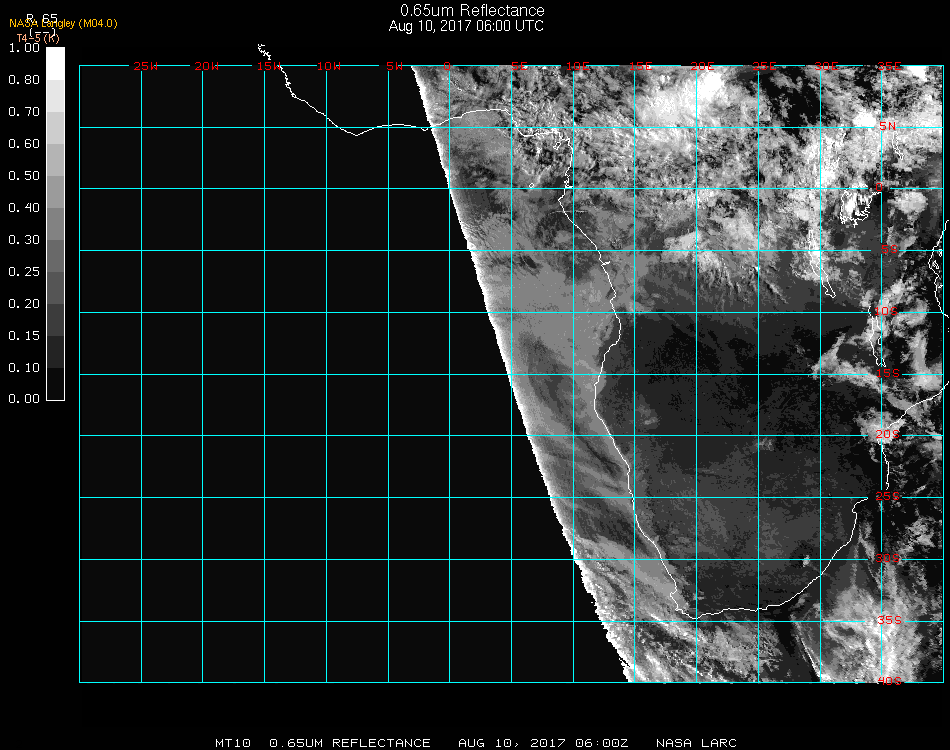Click the 0.10 colorbar label
This screenshot has width=950, height=750.
pyautogui.click(x=24, y=368)
